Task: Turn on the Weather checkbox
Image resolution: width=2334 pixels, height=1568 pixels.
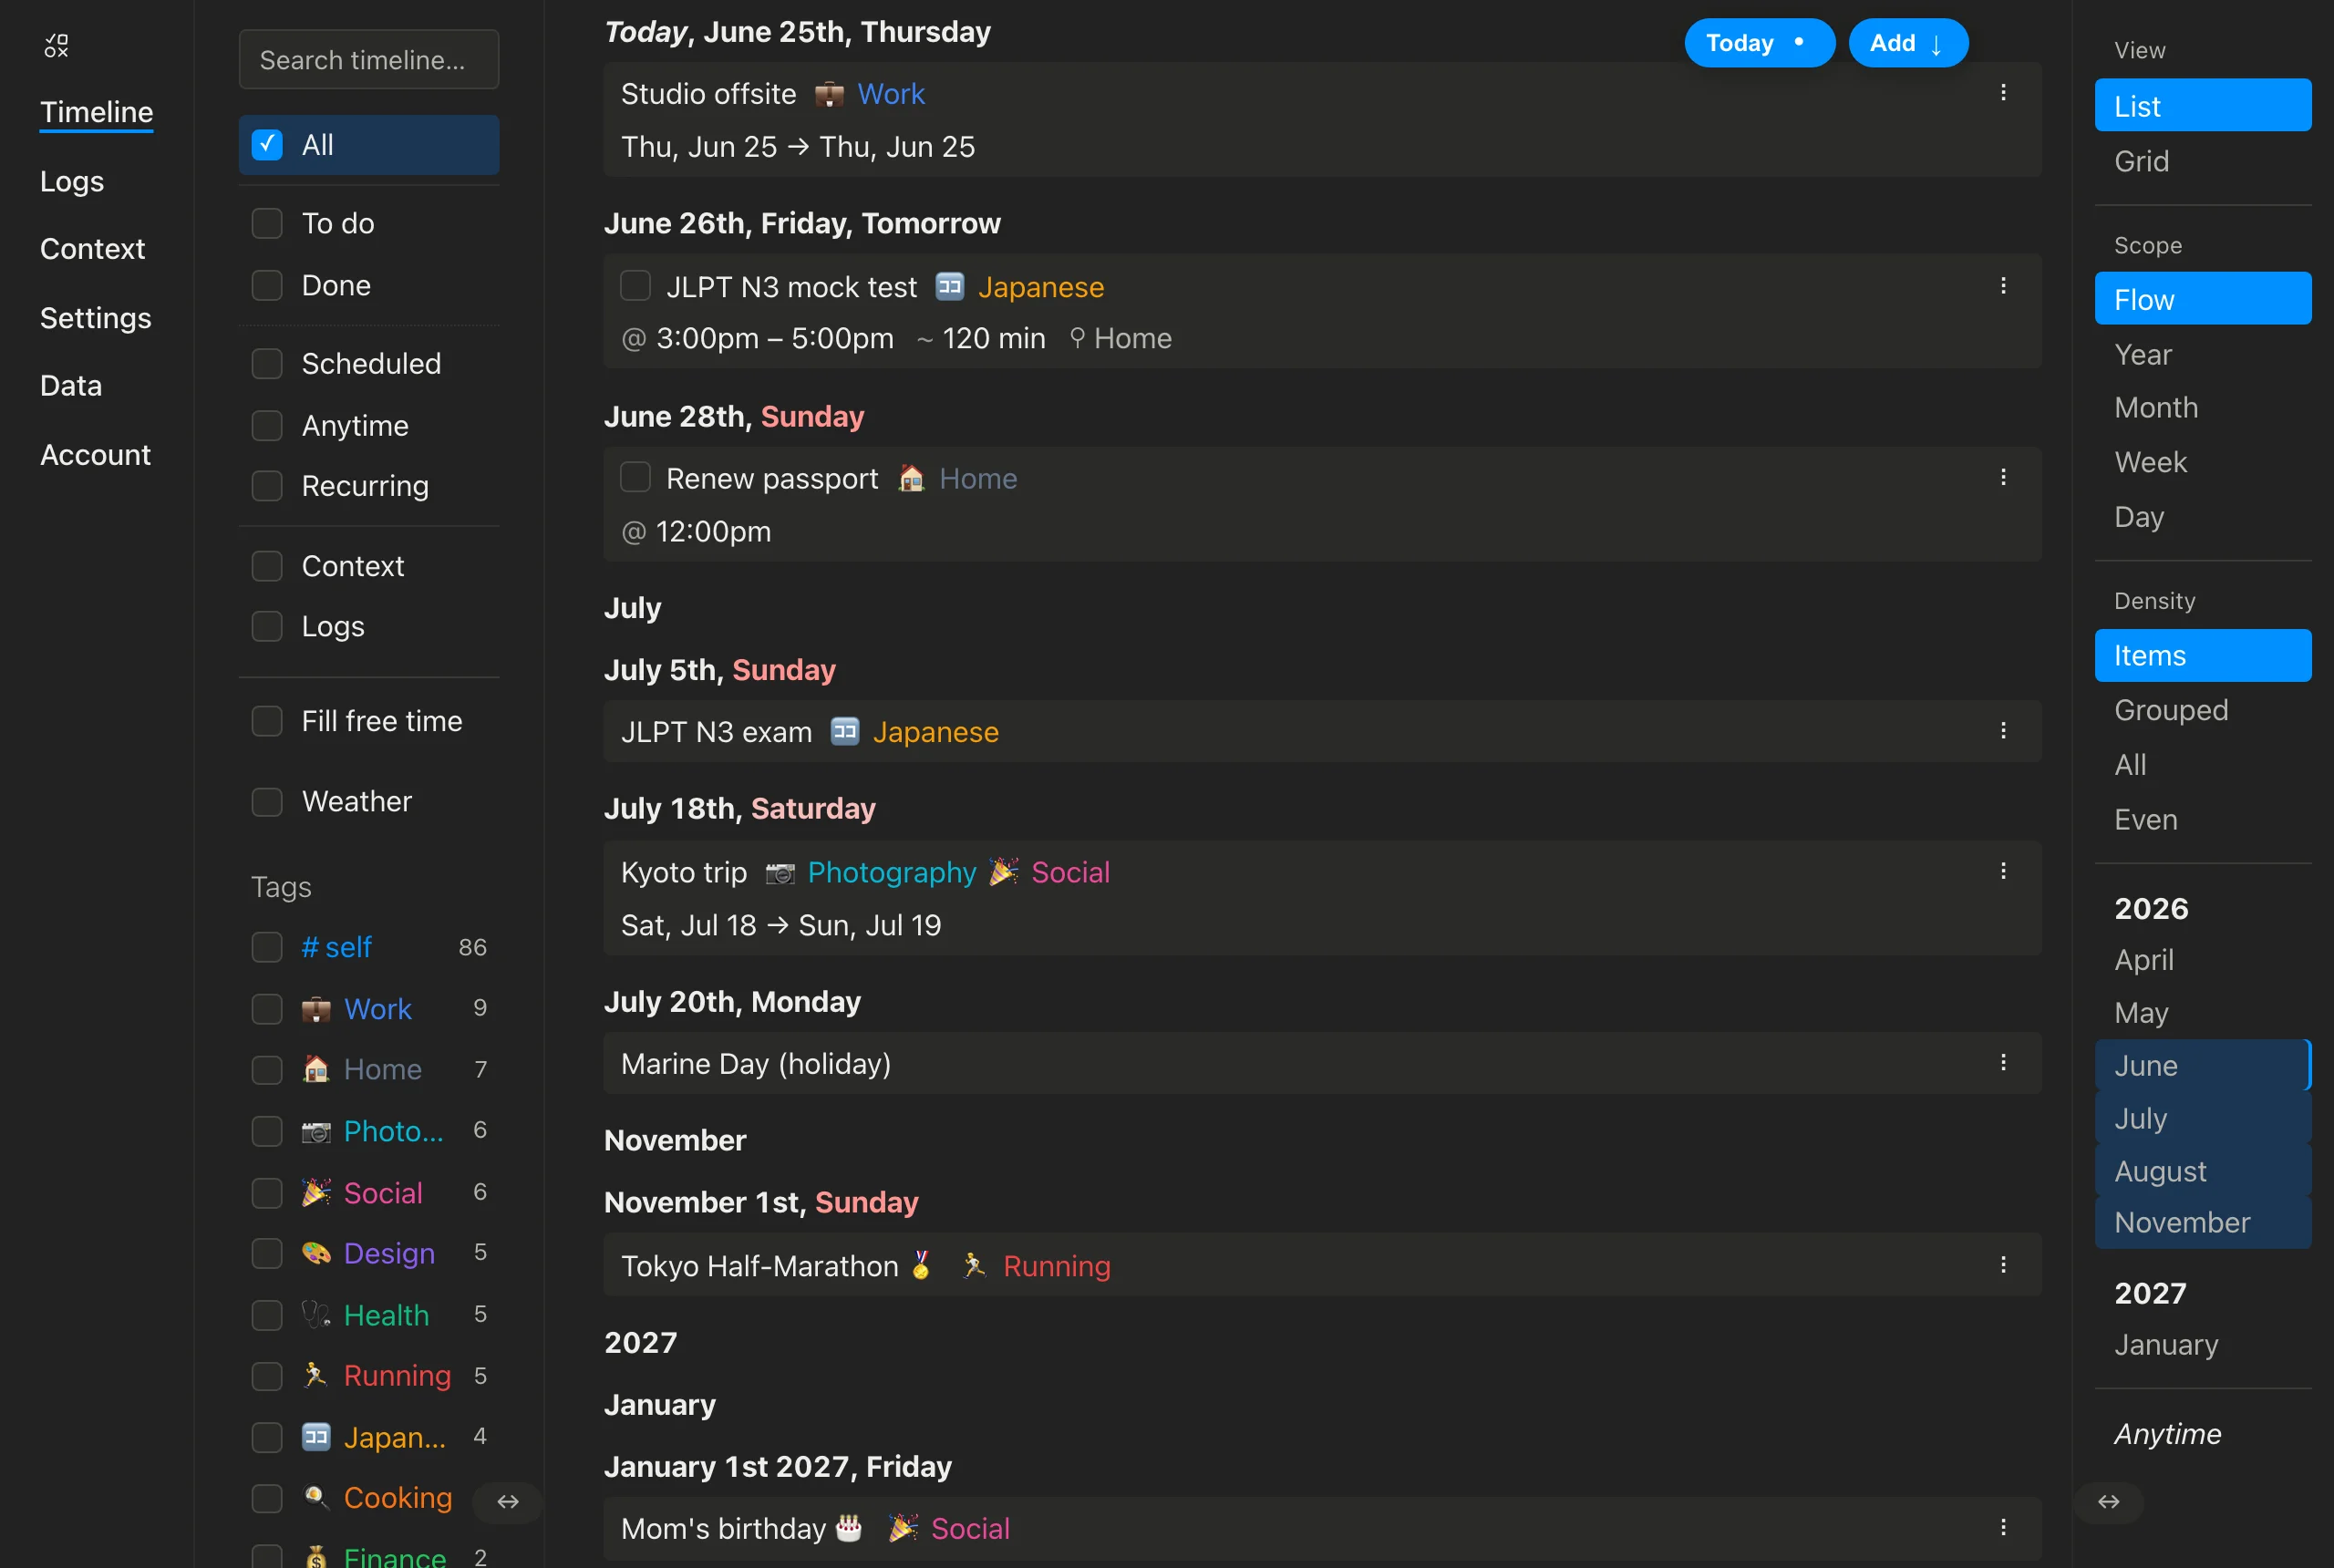Action: click(x=267, y=801)
